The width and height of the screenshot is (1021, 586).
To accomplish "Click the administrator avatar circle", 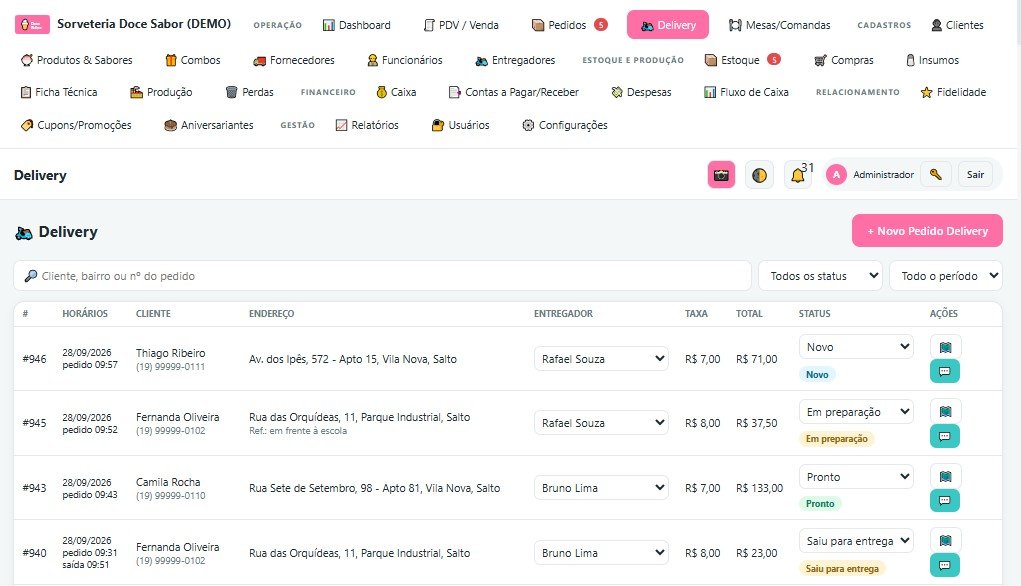I will tap(836, 174).
